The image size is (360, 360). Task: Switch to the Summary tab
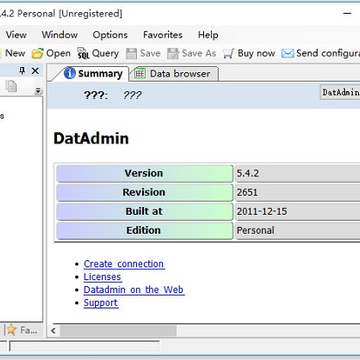pos(93,74)
